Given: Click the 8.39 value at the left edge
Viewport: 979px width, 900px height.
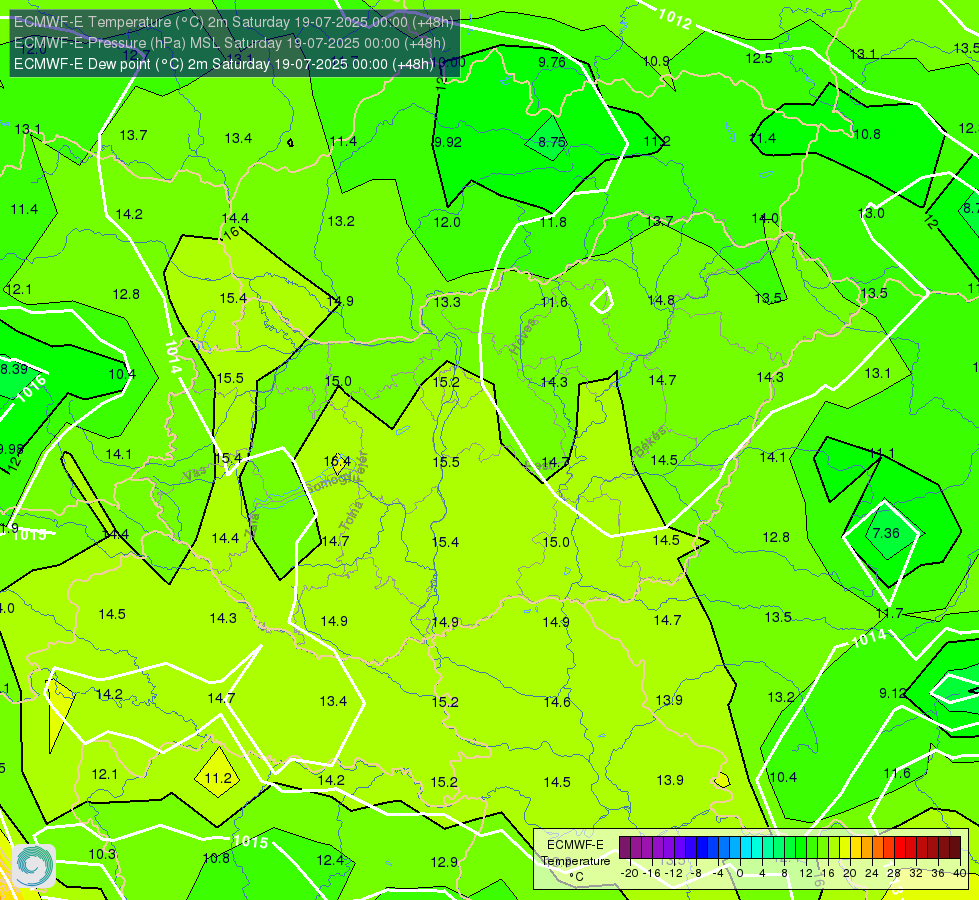Looking at the screenshot, I should click(x=14, y=368).
